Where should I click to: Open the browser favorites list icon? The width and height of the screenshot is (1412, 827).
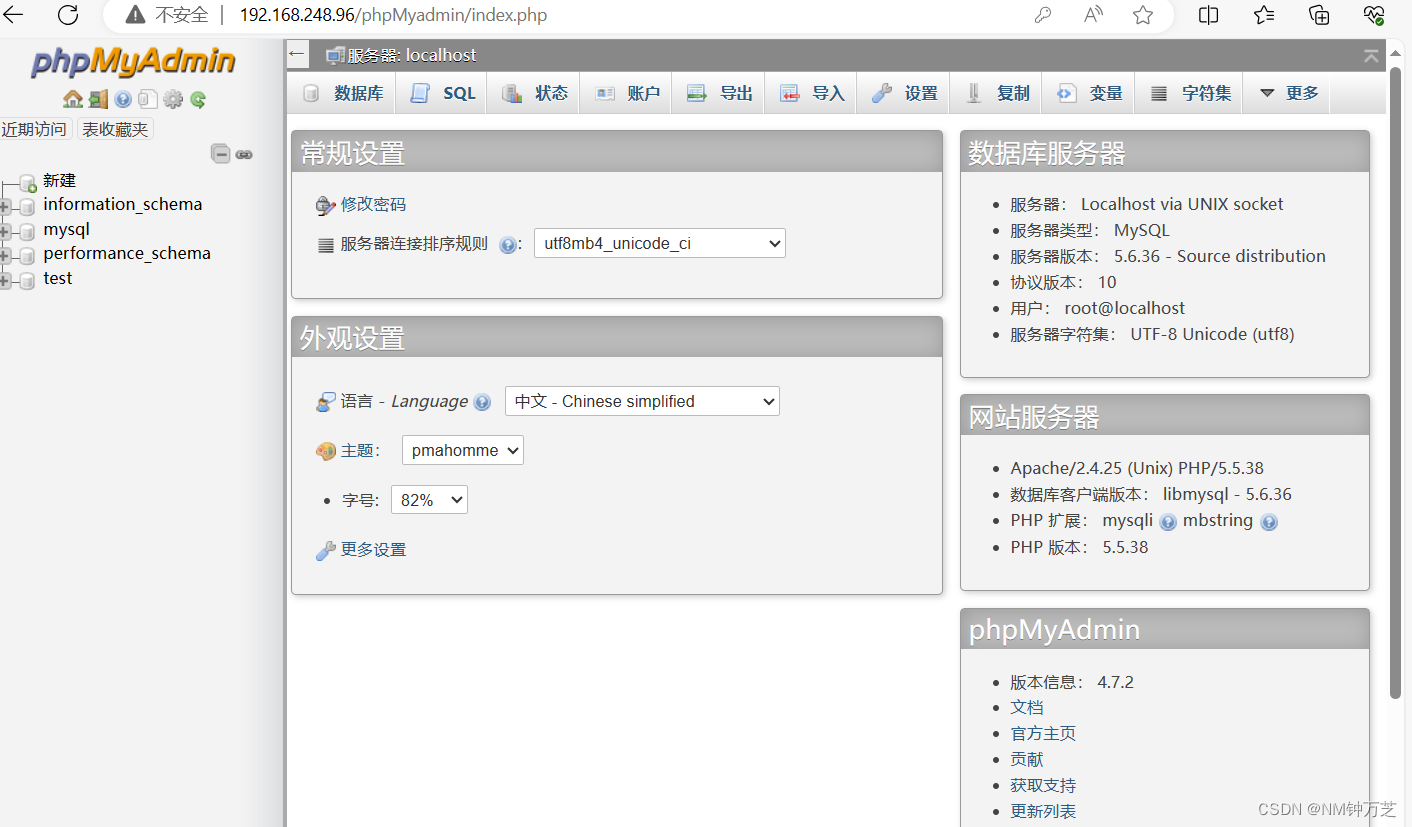tap(1264, 15)
